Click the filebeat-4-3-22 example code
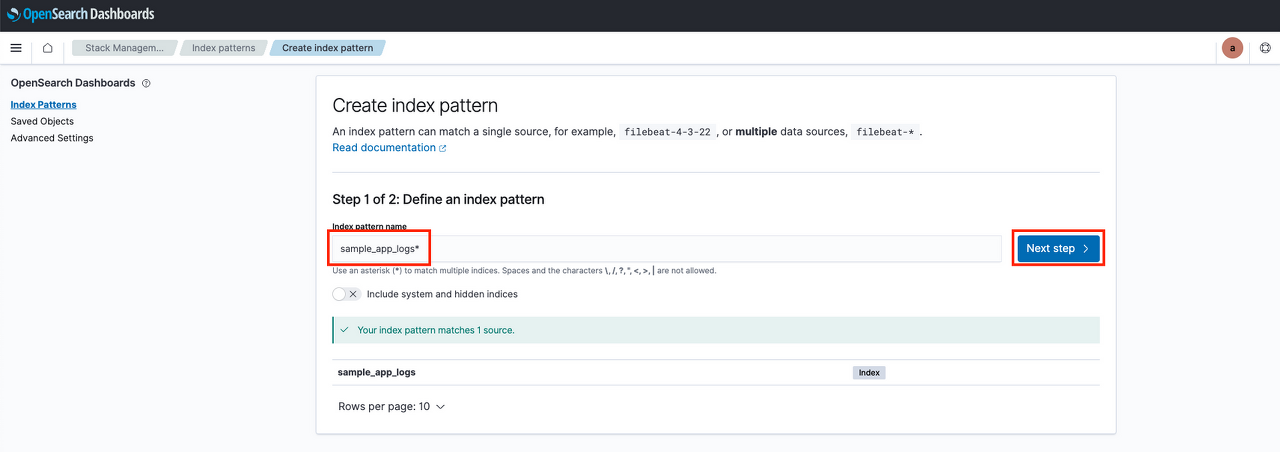The image size is (1280, 452). click(x=667, y=132)
